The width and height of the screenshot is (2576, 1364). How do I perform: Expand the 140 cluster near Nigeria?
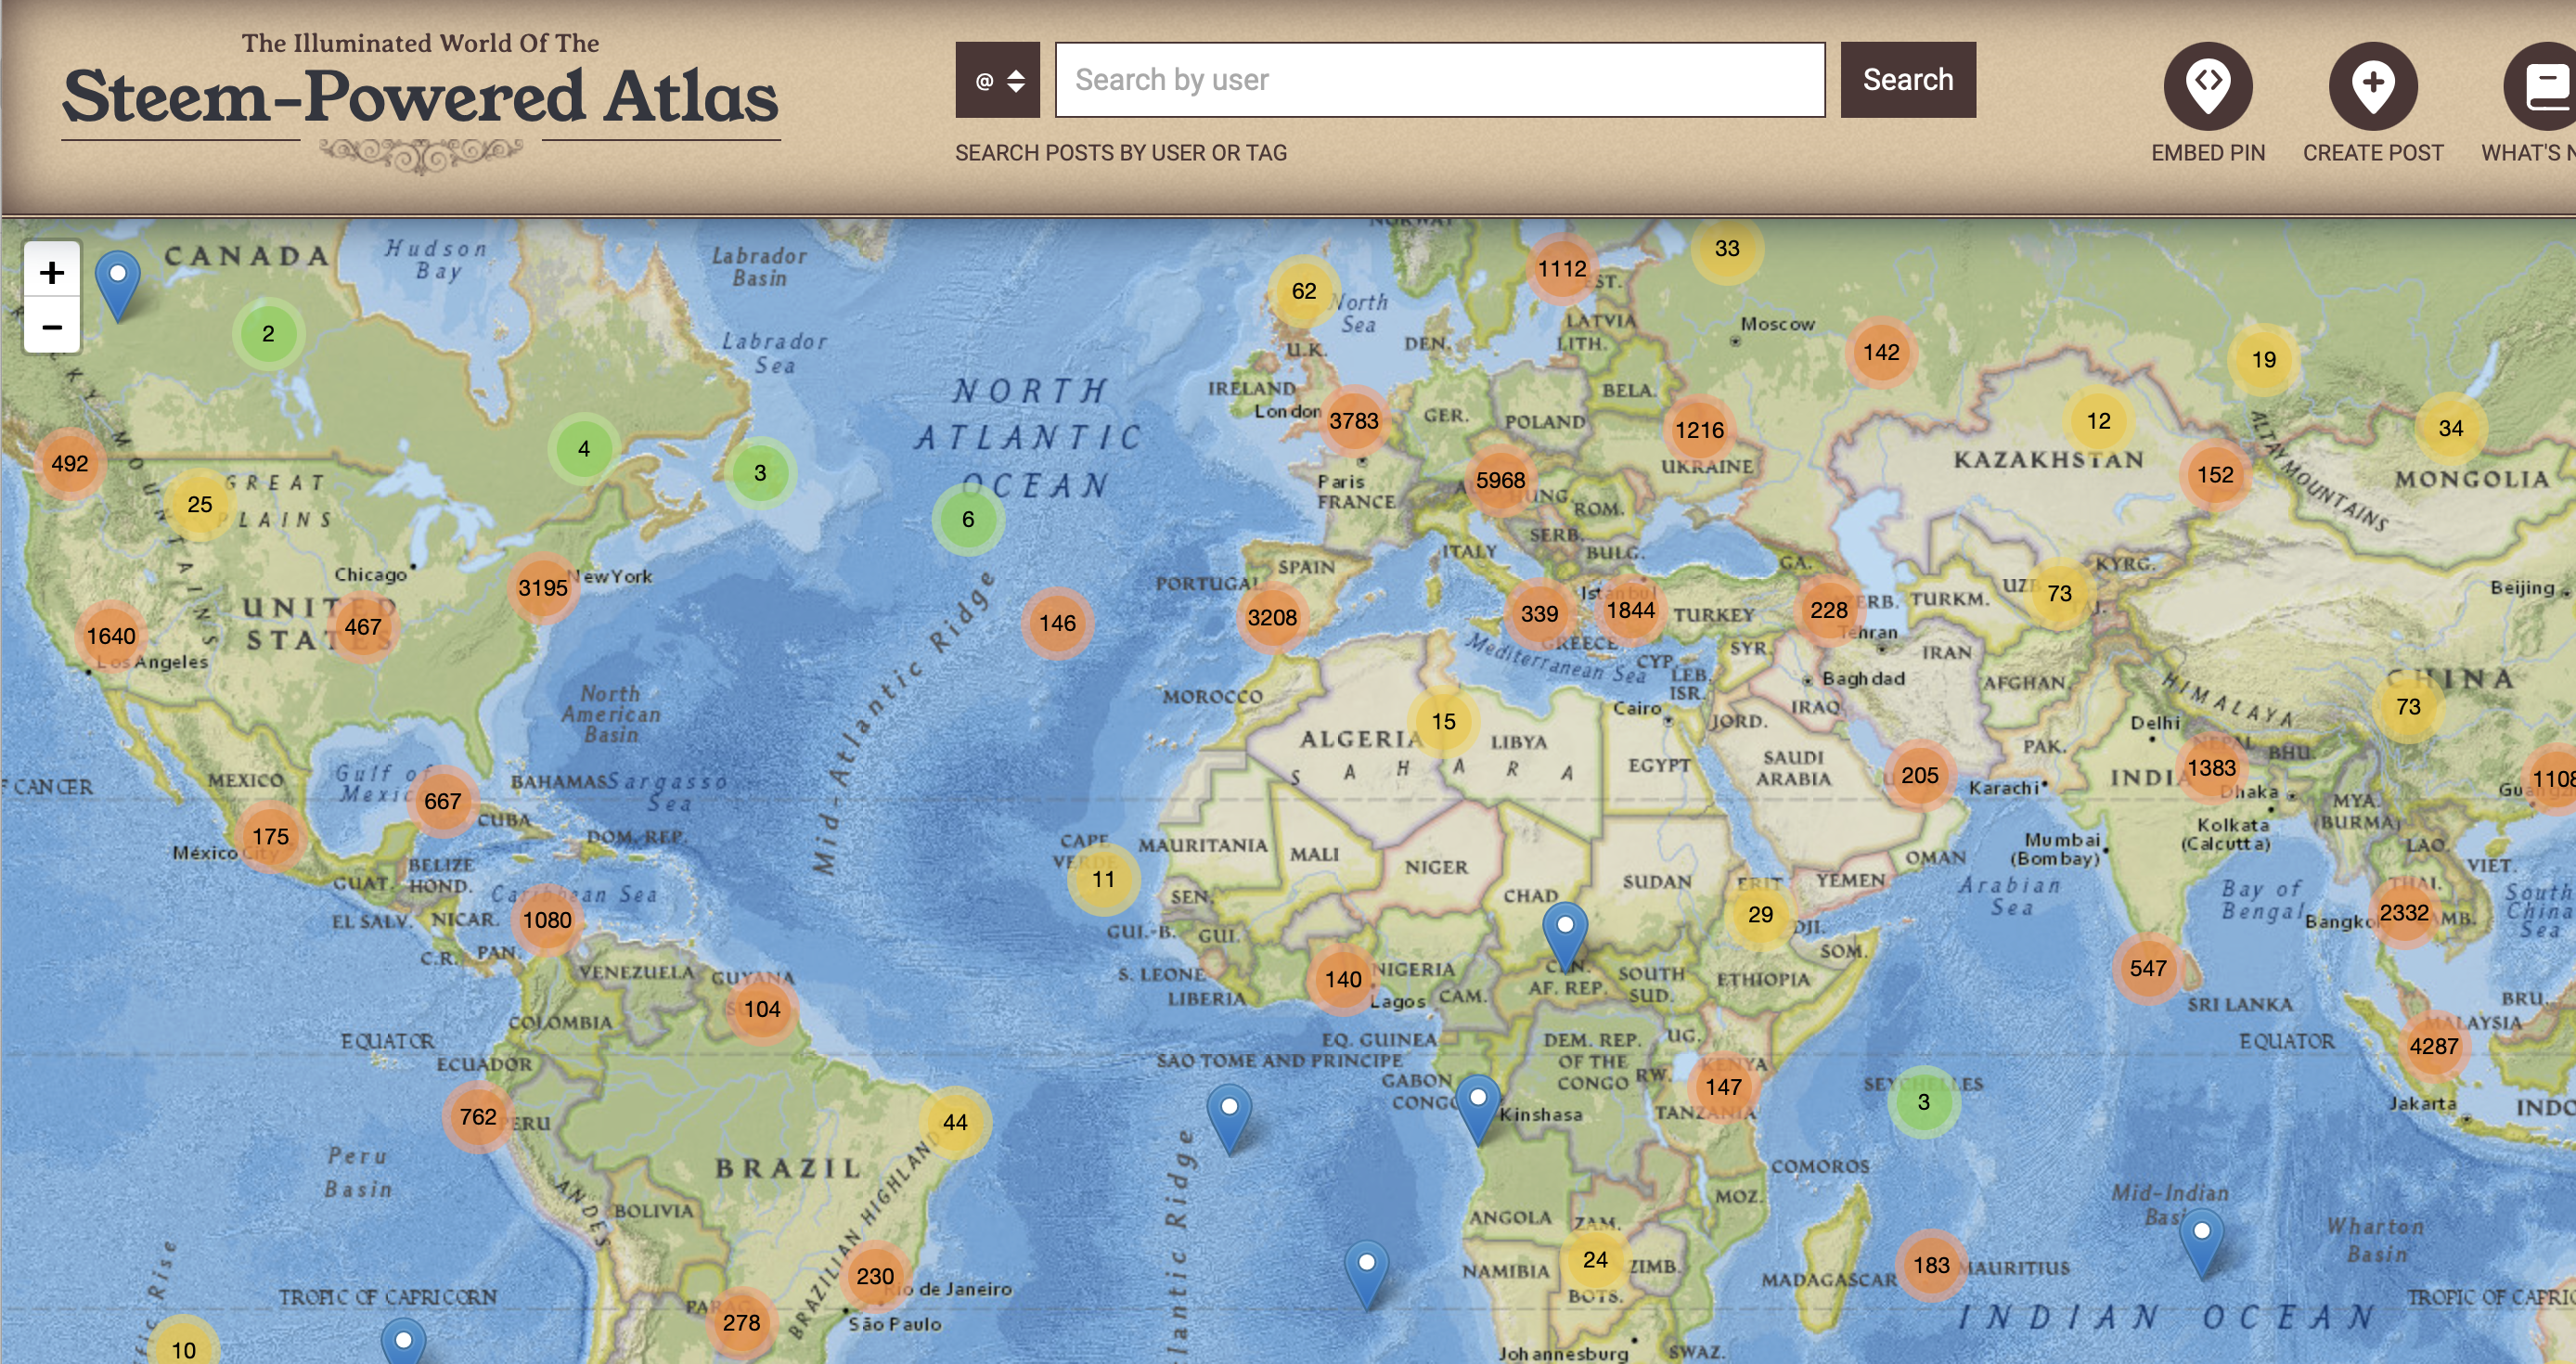1343,980
